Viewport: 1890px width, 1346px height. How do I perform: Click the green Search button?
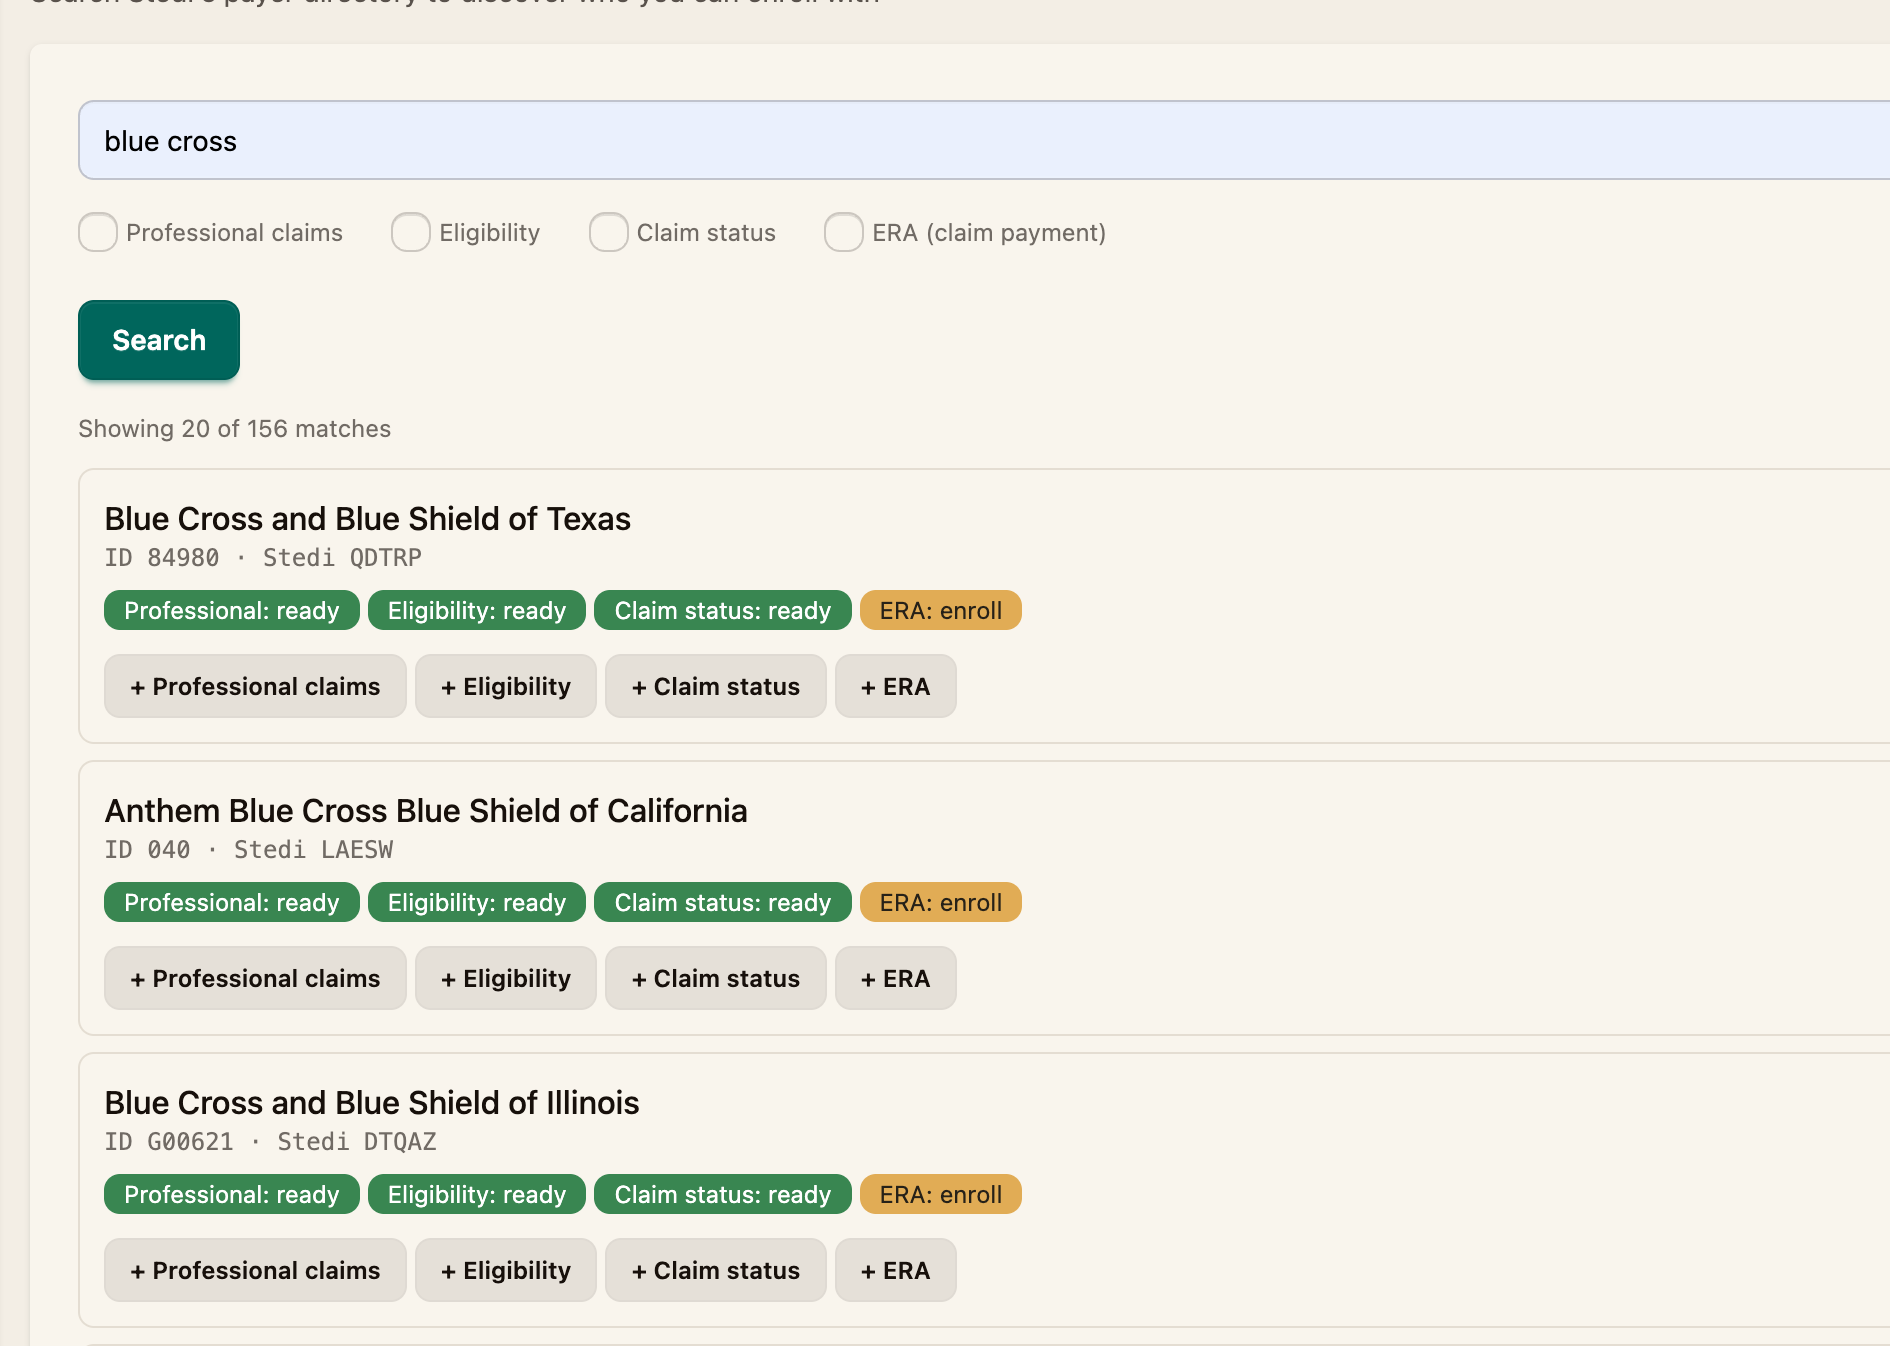(159, 340)
